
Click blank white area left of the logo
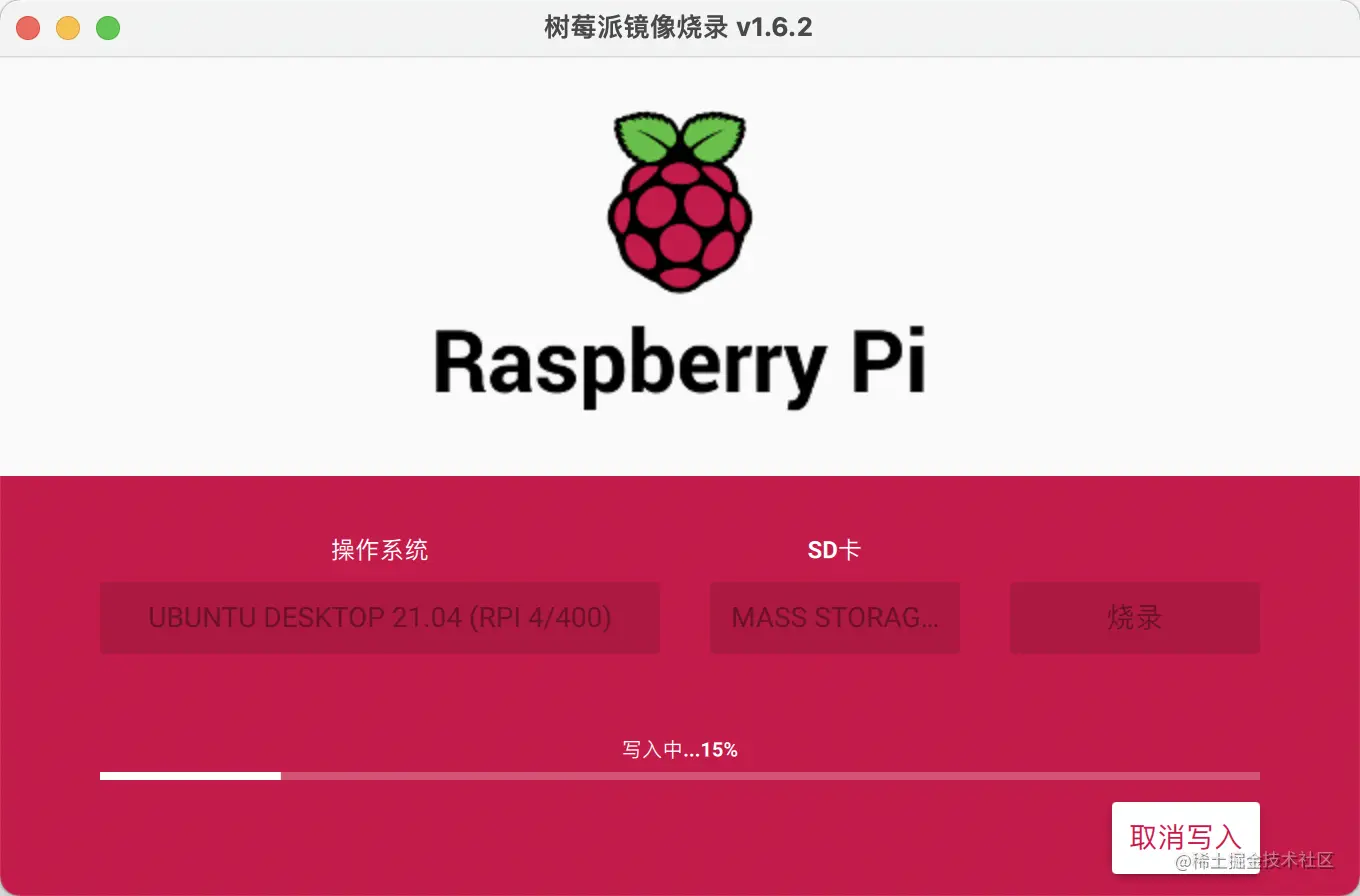[x=250, y=260]
